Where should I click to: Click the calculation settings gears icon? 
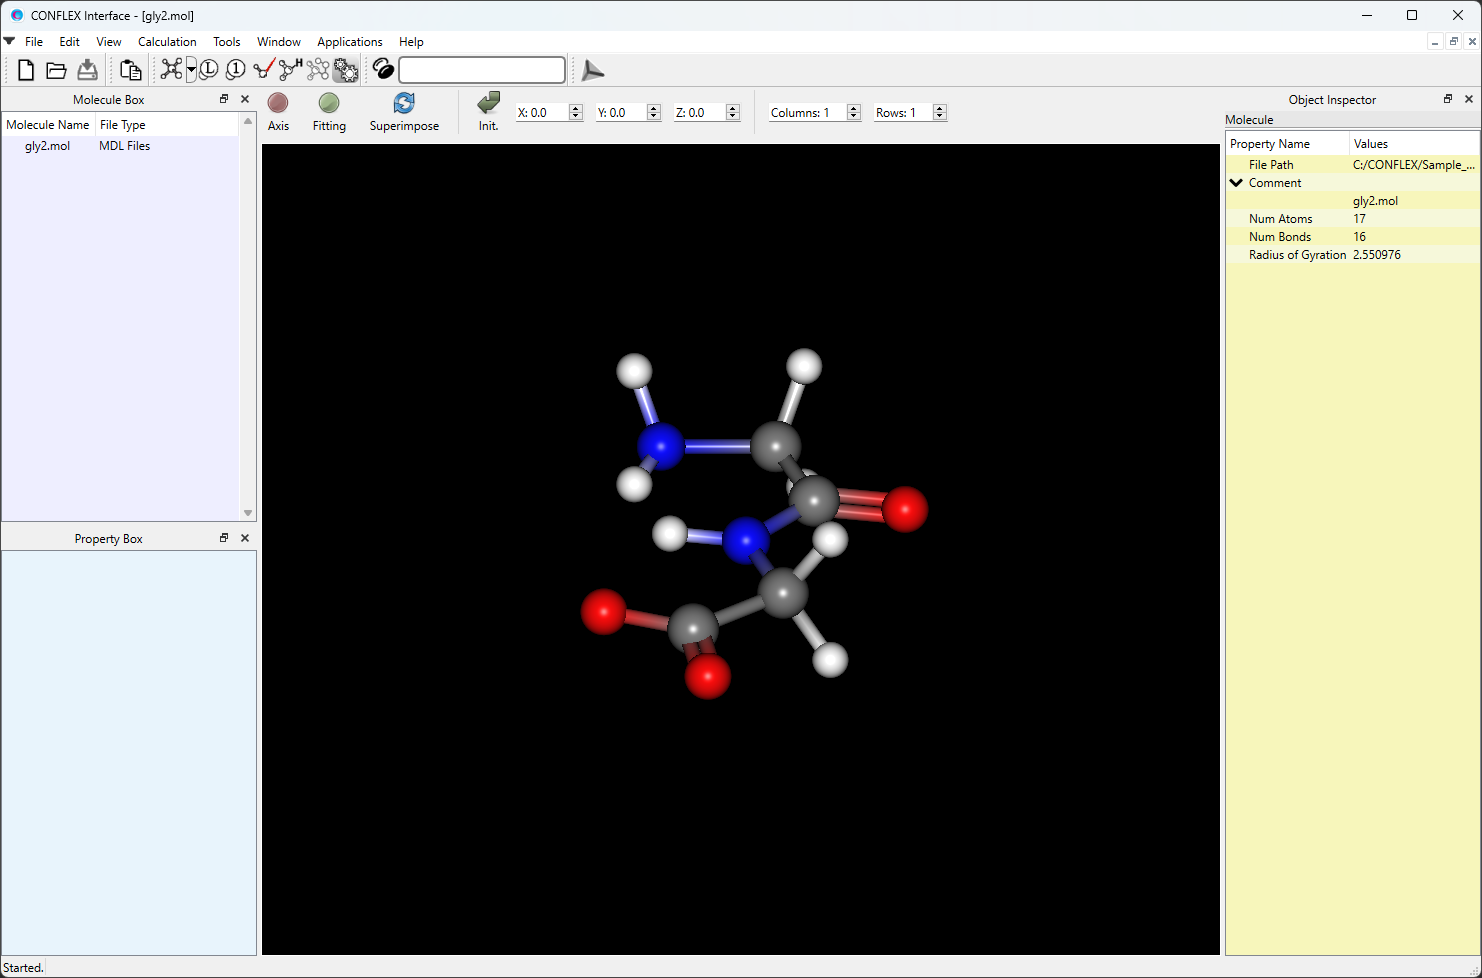[x=346, y=70]
